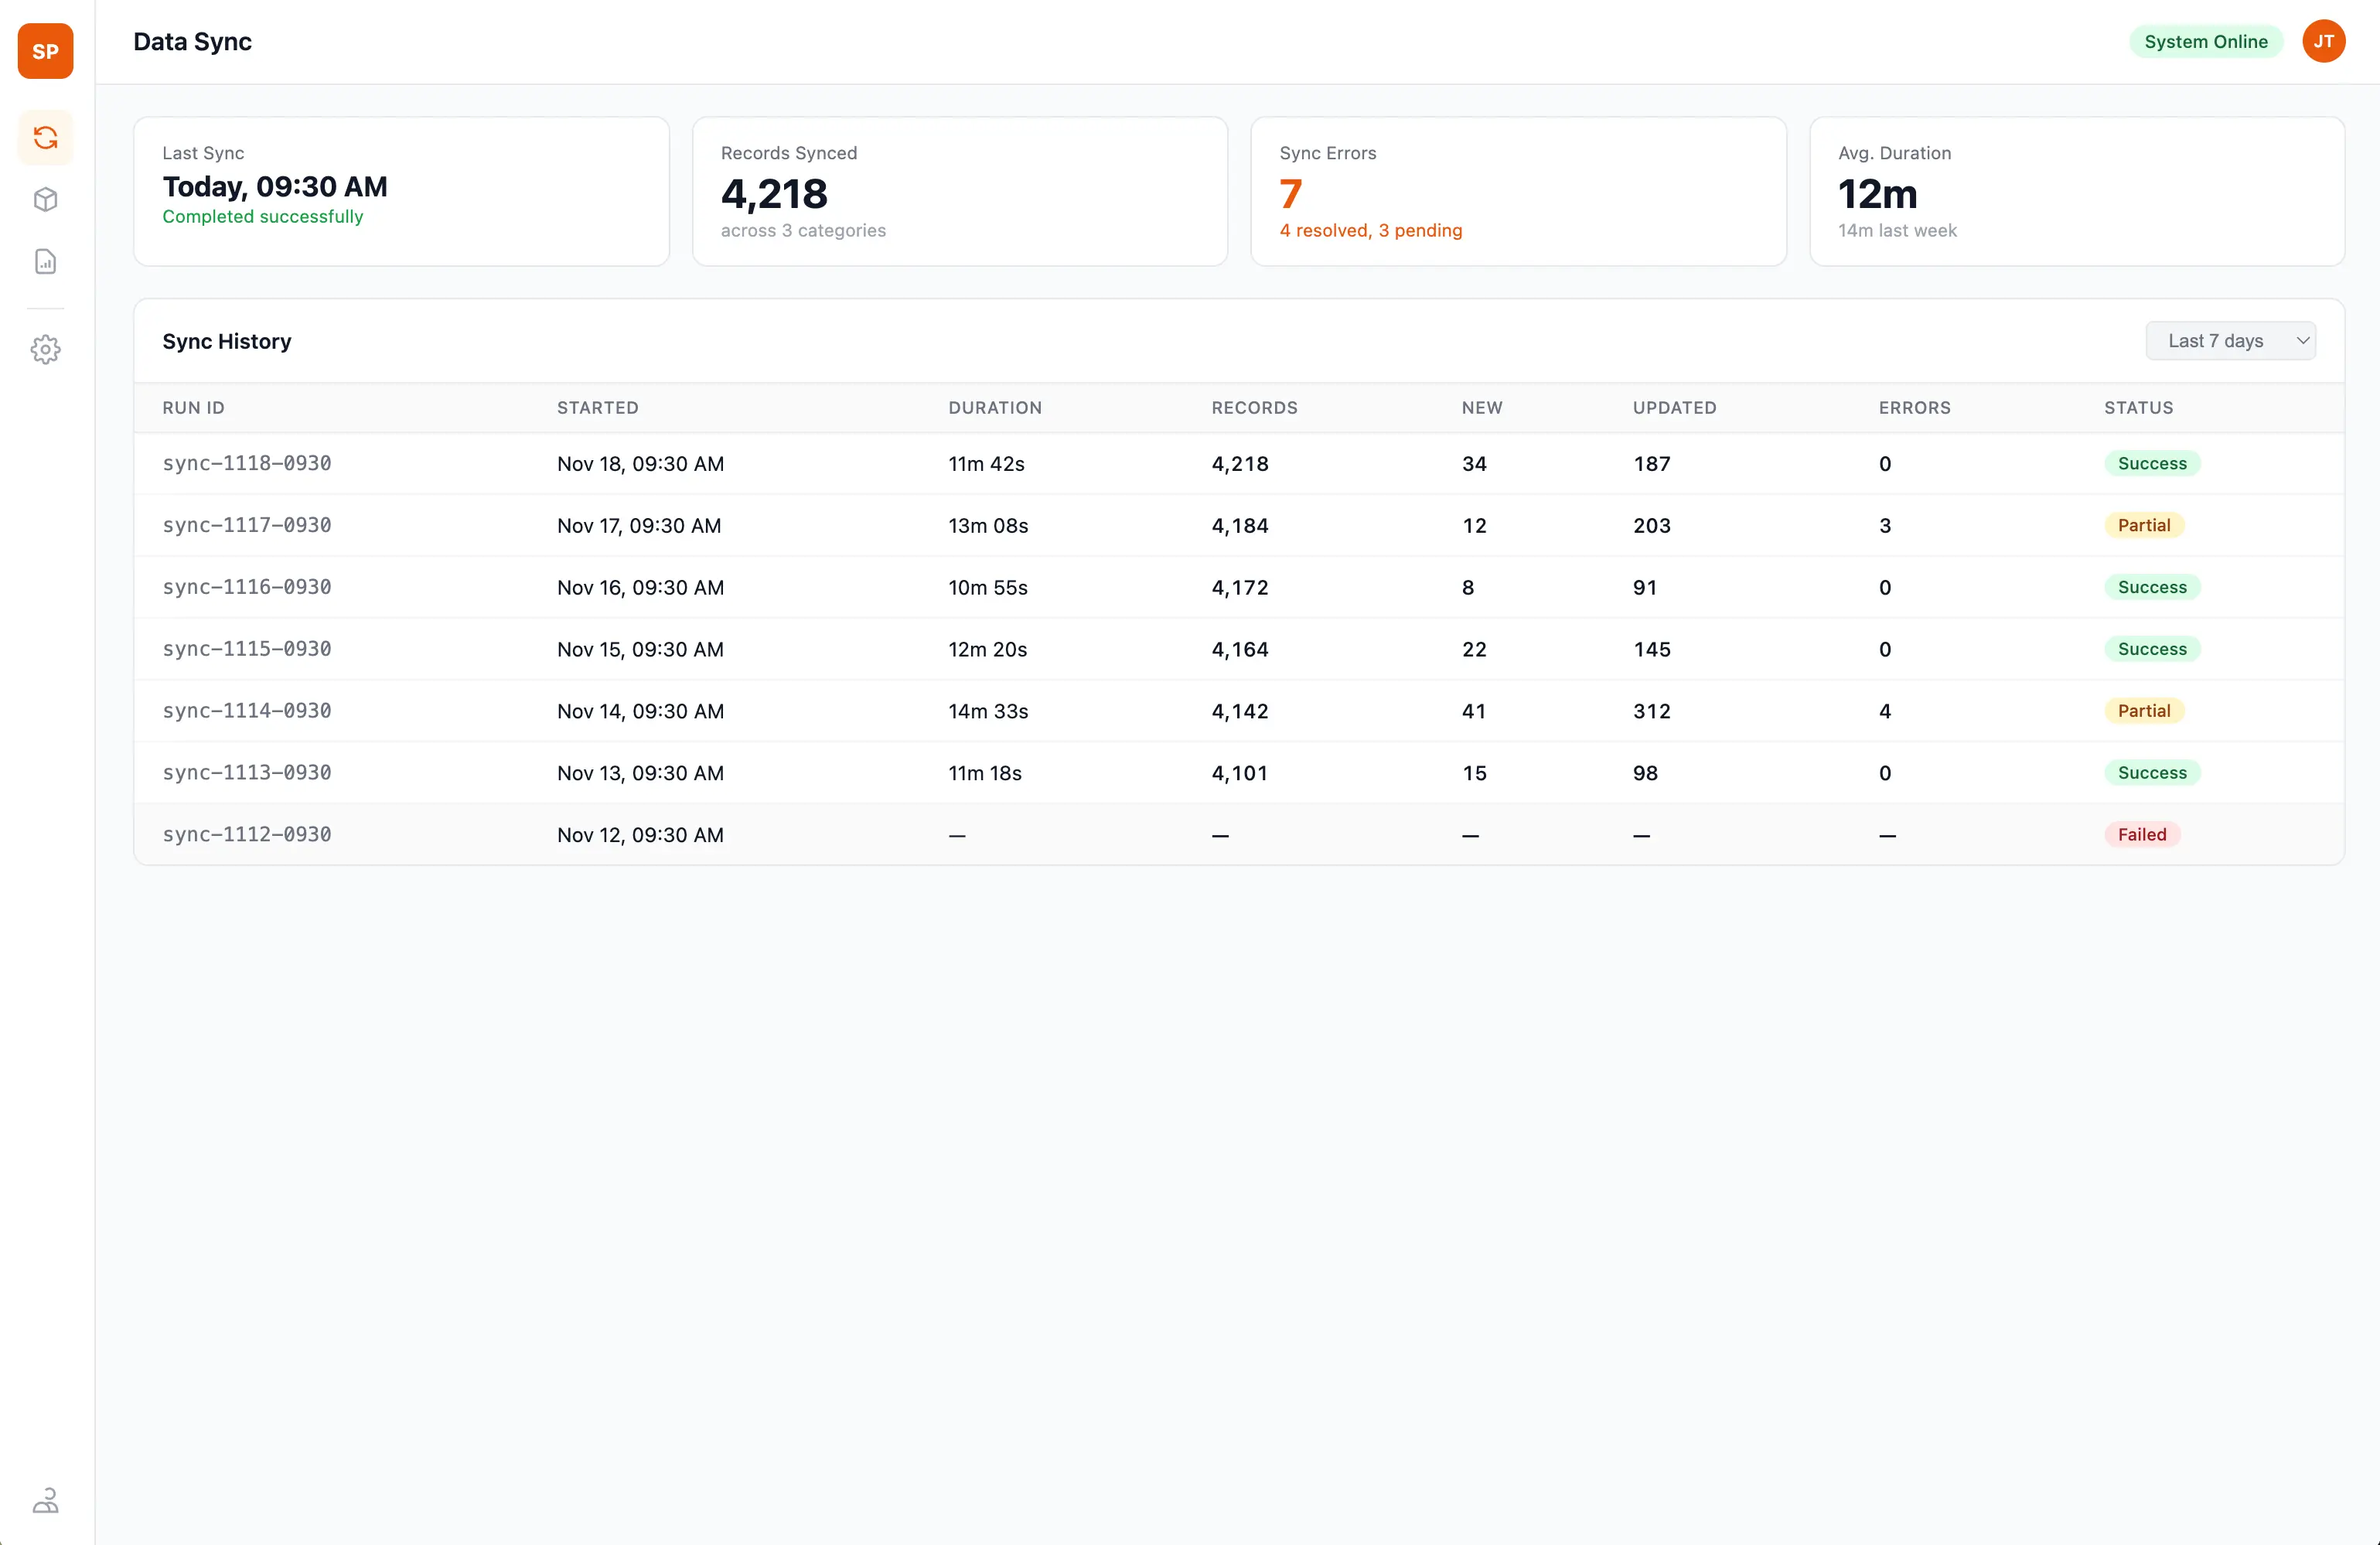This screenshot has width=2380, height=1545.
Task: Open the reports chart document icon
Action: click(46, 261)
